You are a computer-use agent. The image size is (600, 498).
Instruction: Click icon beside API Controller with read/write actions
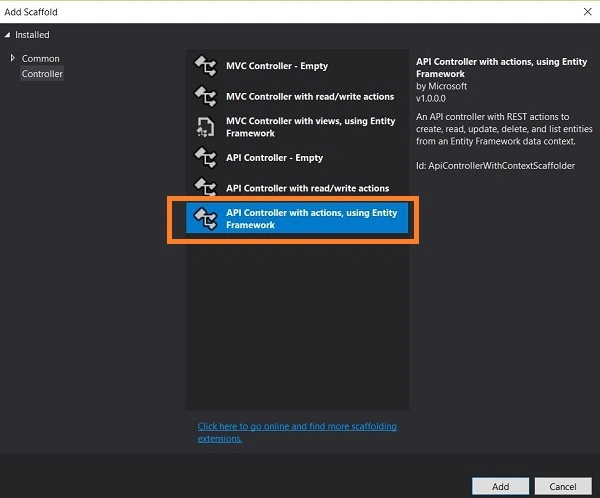[x=205, y=187]
